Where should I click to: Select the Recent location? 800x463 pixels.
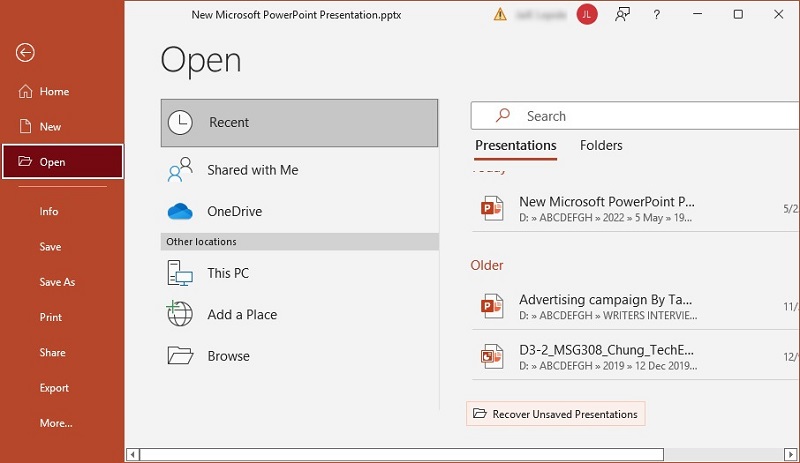point(299,123)
